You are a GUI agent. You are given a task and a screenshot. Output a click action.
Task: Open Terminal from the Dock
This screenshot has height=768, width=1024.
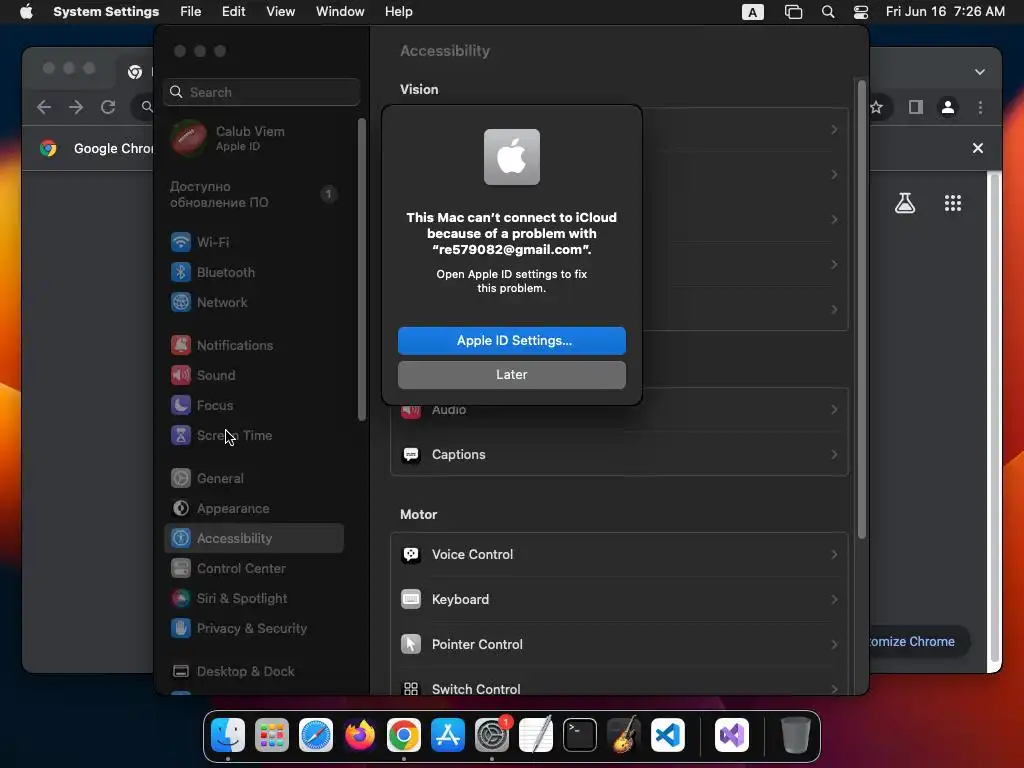click(x=580, y=735)
